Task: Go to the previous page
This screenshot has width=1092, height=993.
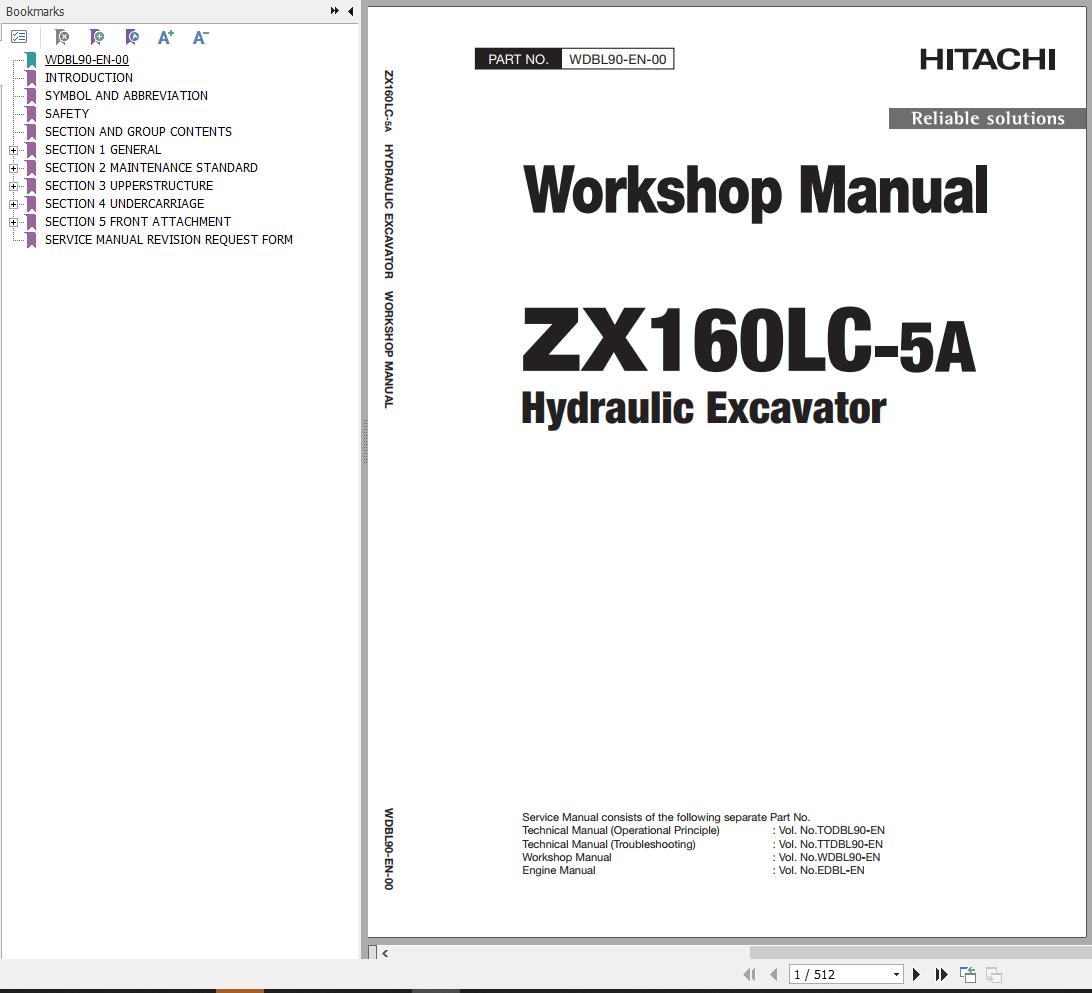Action: 773,974
